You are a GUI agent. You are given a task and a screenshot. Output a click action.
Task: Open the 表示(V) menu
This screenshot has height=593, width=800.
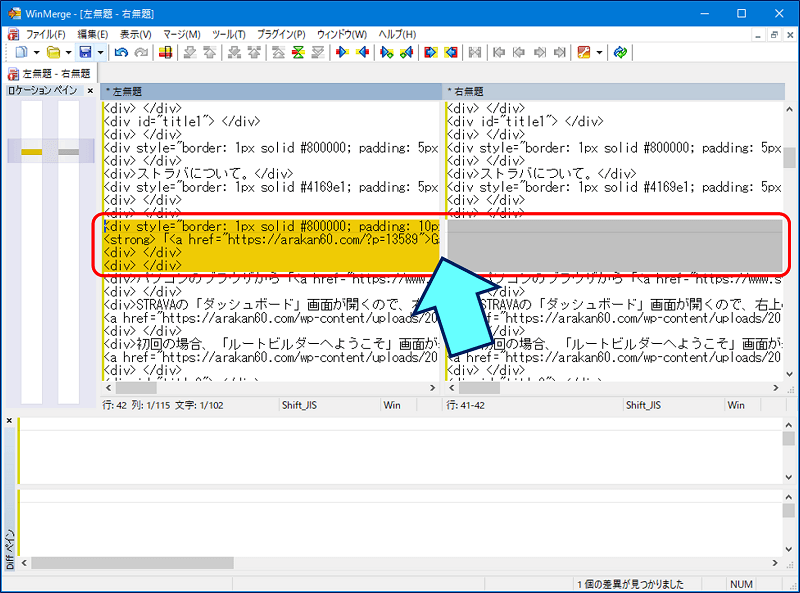136,35
